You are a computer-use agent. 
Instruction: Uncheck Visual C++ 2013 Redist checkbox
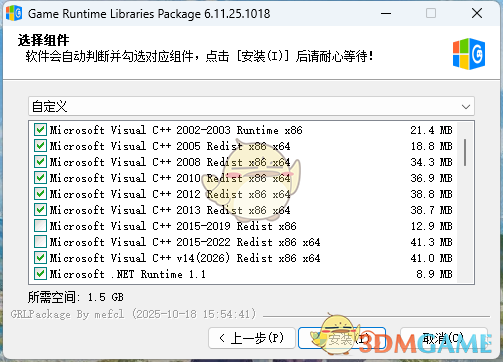point(40,210)
